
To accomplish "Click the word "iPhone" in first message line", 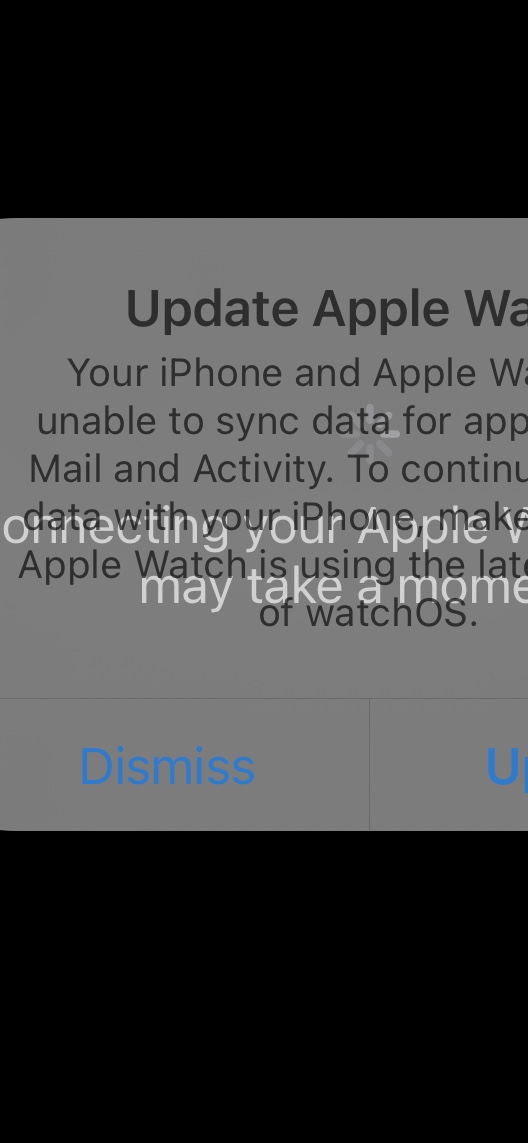I will pyautogui.click(x=221, y=372).
